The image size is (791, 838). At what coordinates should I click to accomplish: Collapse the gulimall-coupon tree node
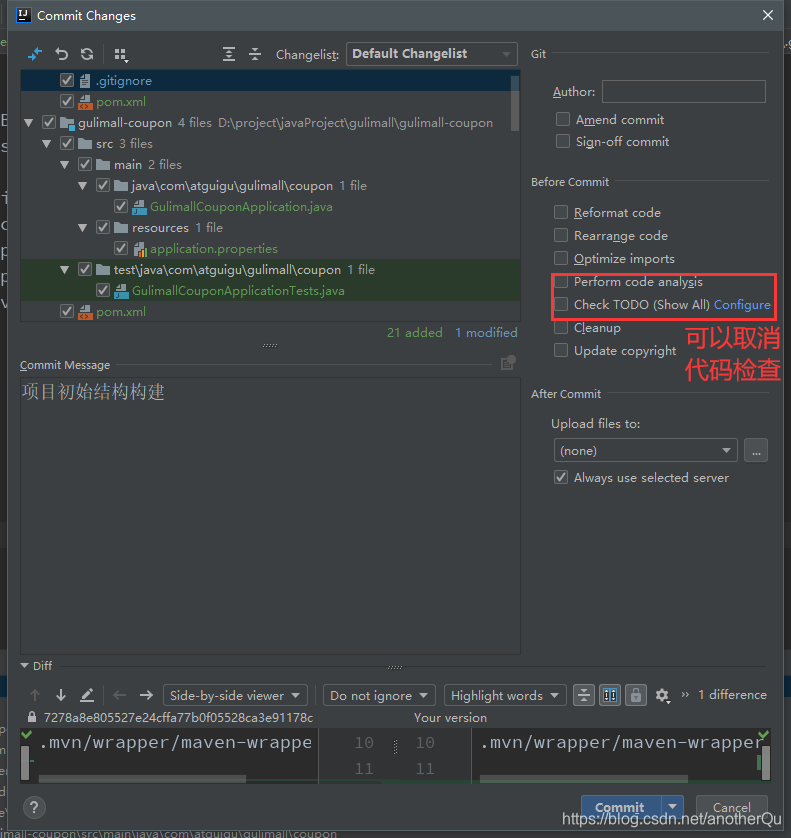[x=29, y=123]
